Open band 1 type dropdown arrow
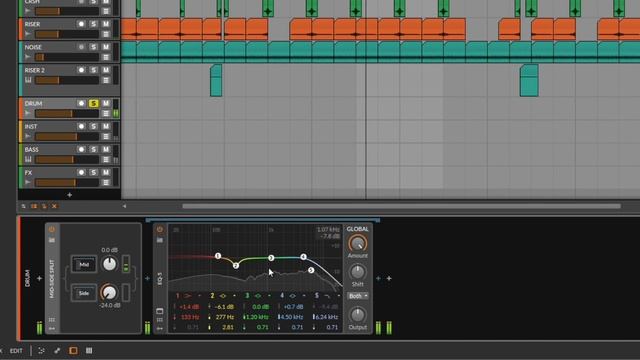The image size is (640, 360). [x=199, y=296]
